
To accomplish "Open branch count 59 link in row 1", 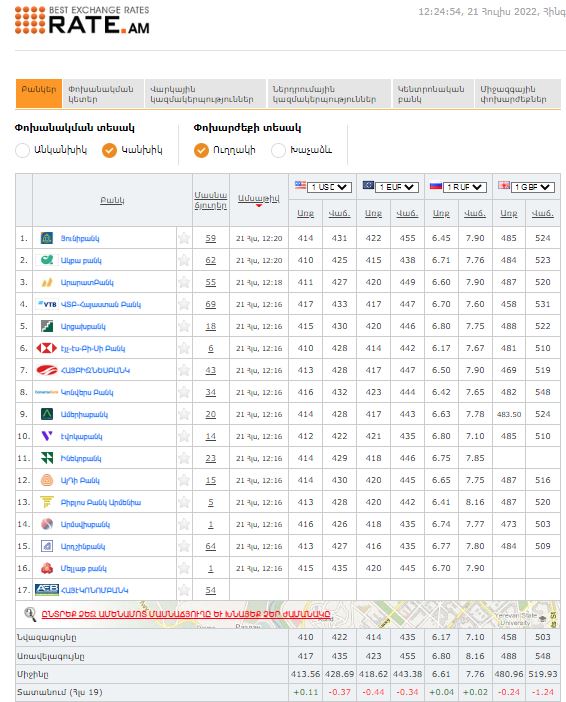I will [210, 238].
